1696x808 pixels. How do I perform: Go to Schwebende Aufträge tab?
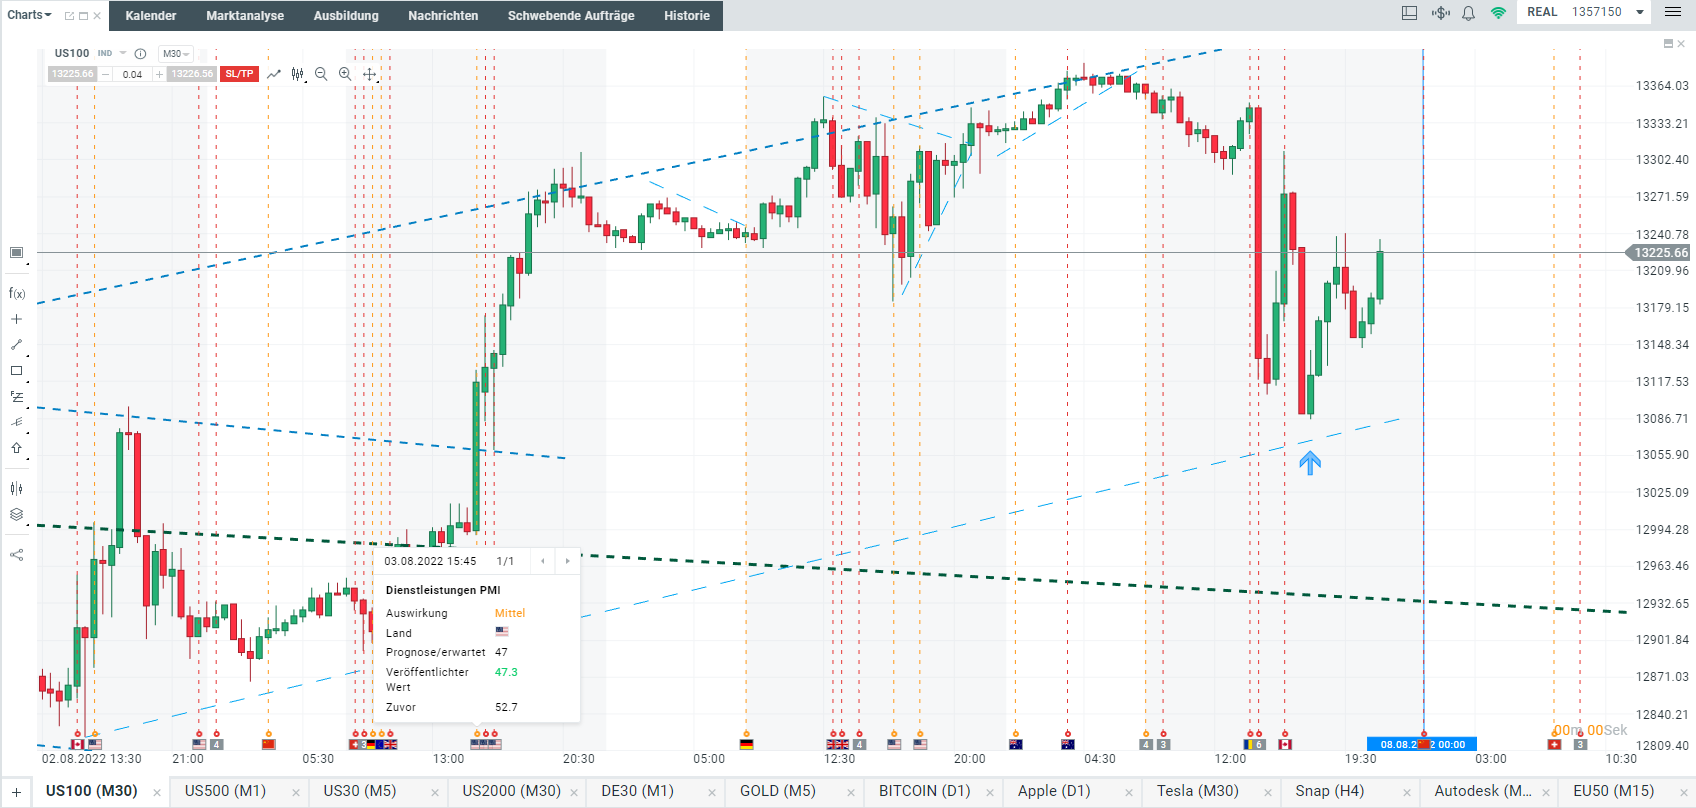tap(571, 16)
